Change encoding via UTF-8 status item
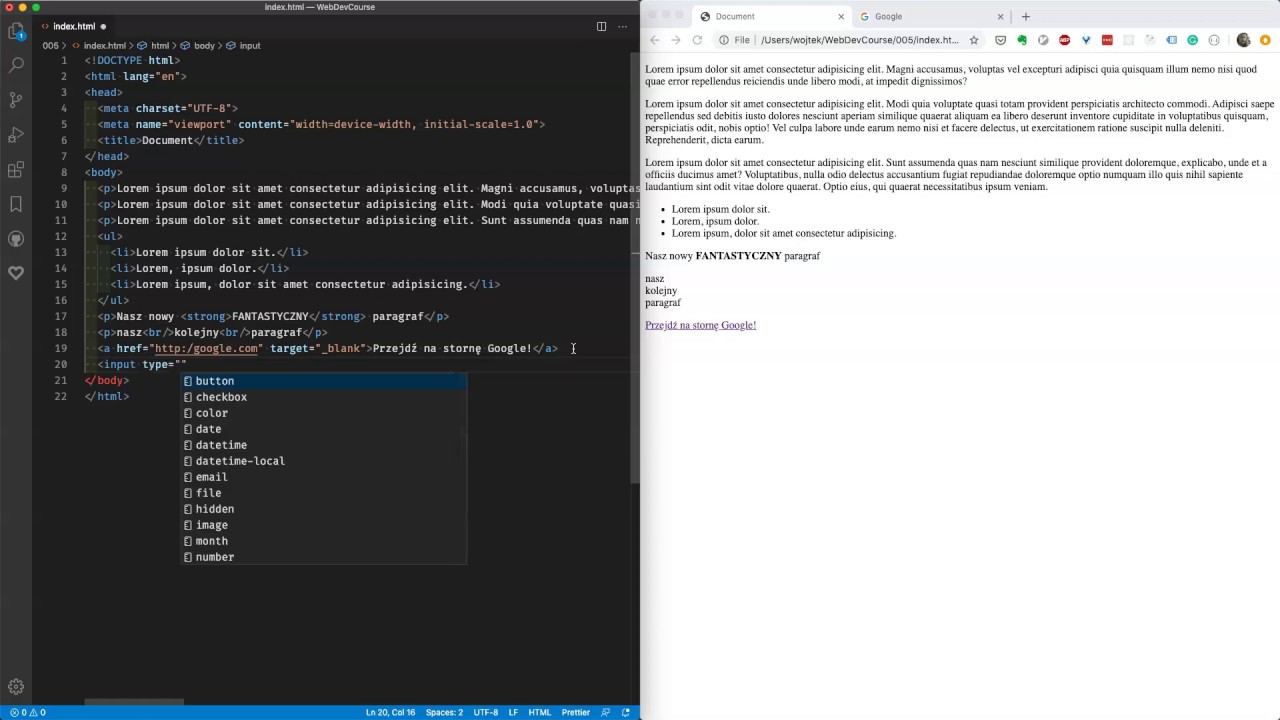Image resolution: width=1280 pixels, height=720 pixels. pyautogui.click(x=485, y=712)
